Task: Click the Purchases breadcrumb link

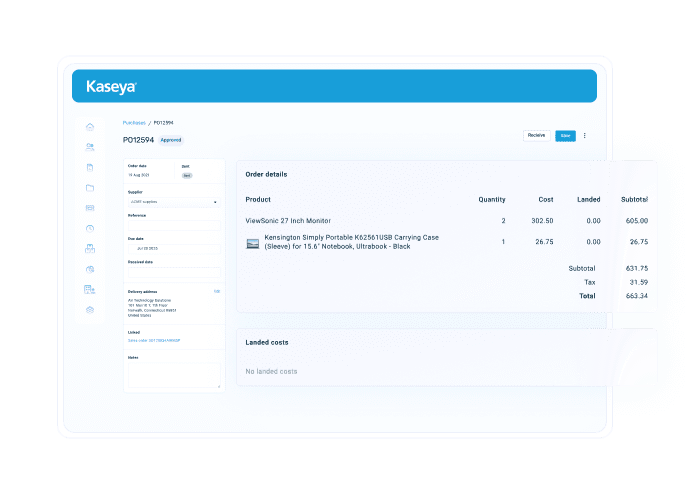Action: coord(135,122)
